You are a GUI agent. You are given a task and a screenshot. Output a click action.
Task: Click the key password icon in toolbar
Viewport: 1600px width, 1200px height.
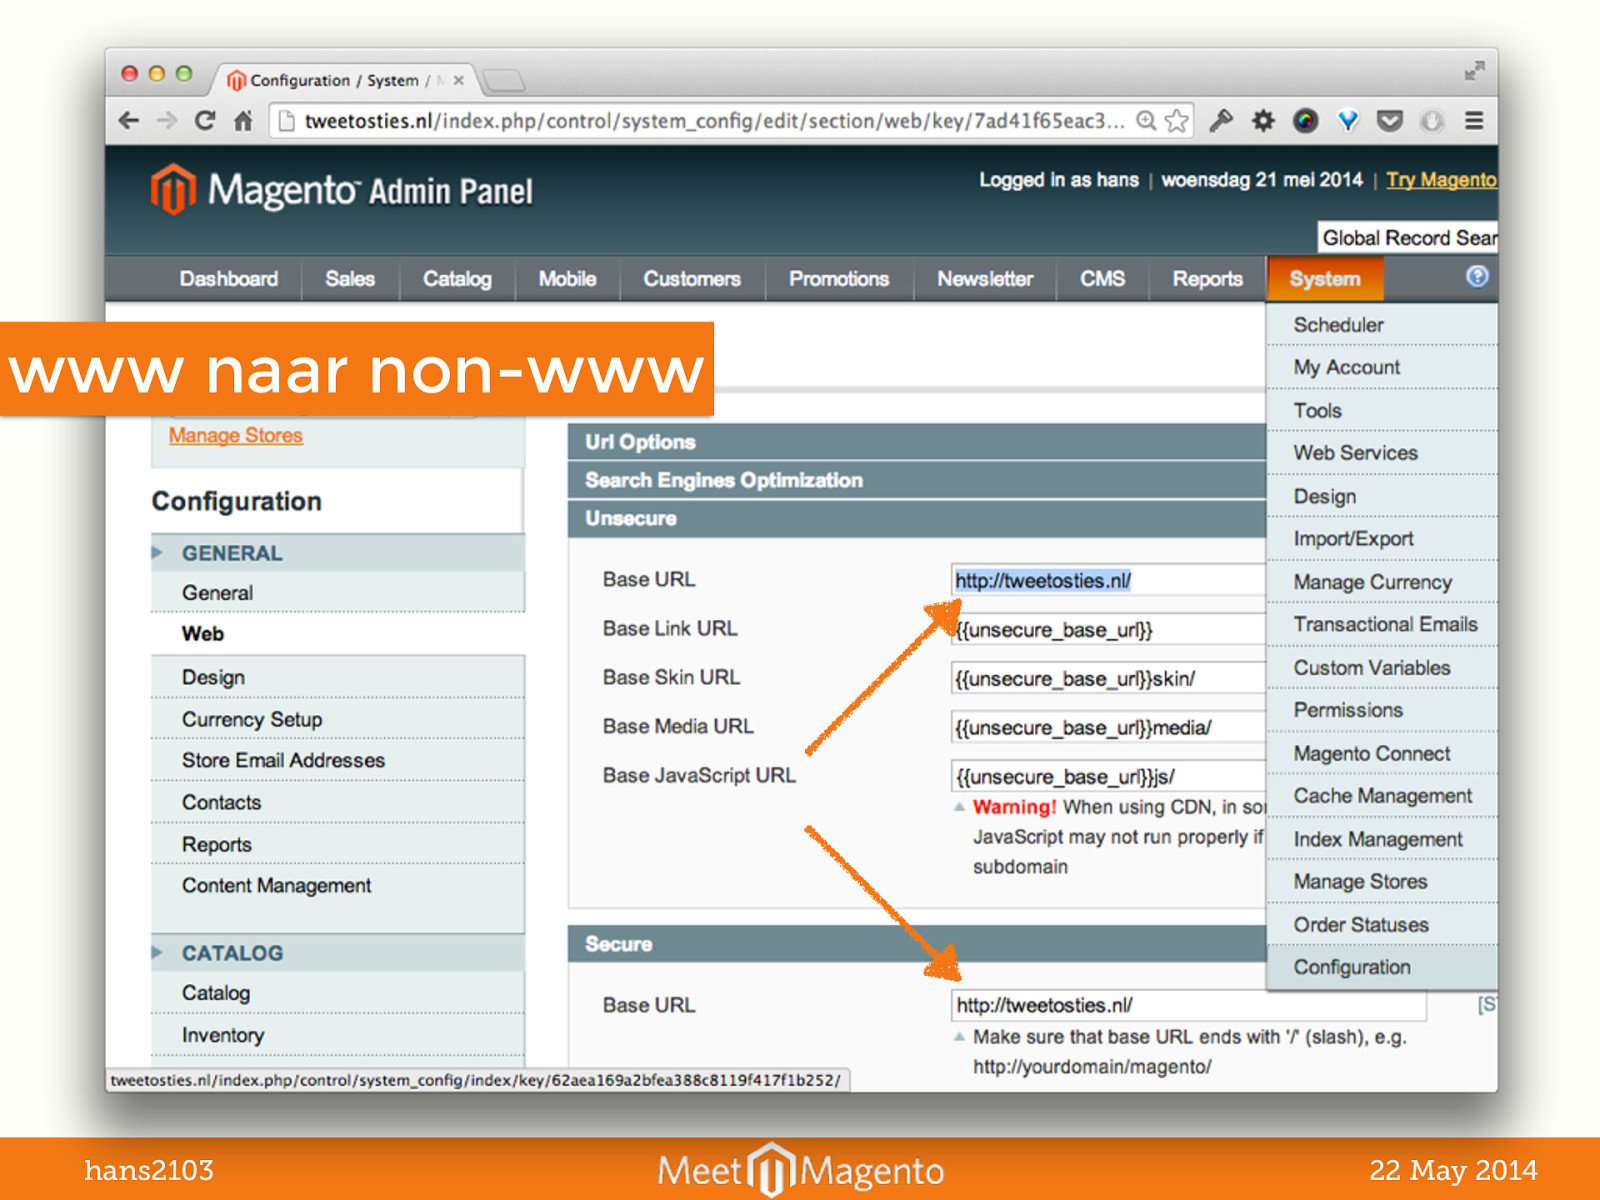pos(1221,121)
